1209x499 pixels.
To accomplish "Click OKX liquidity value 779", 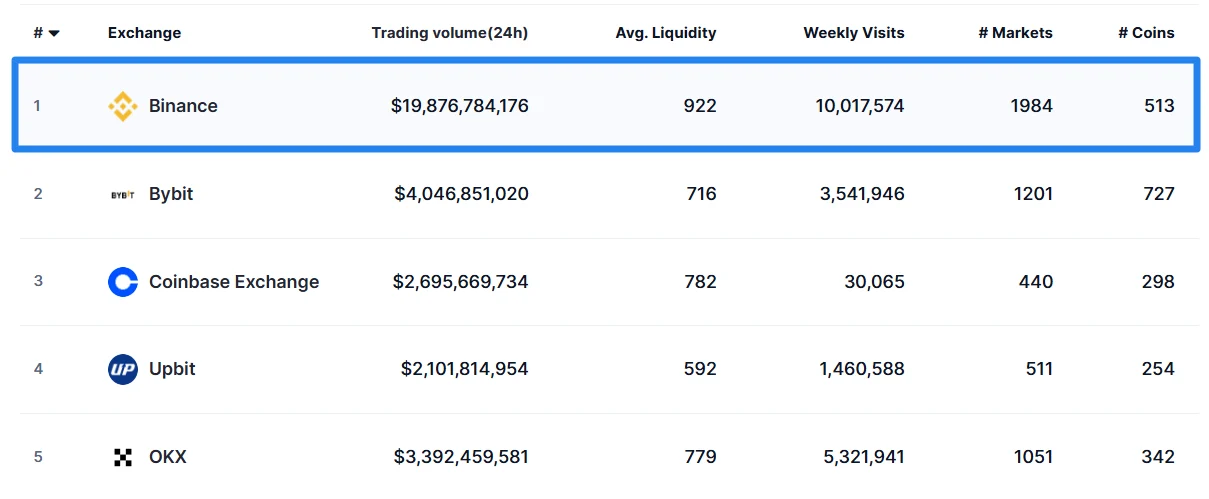I will click(x=700, y=457).
